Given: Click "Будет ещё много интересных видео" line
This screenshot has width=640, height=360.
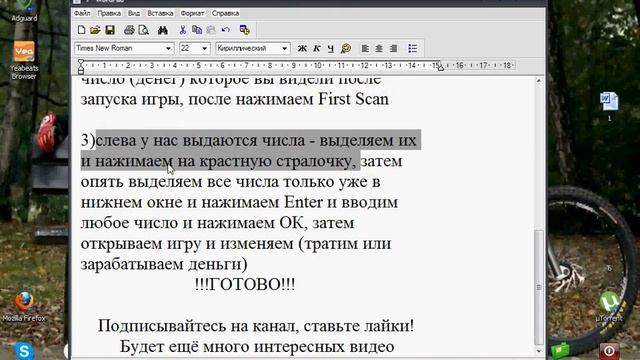Looking at the screenshot, I should pos(257,347).
